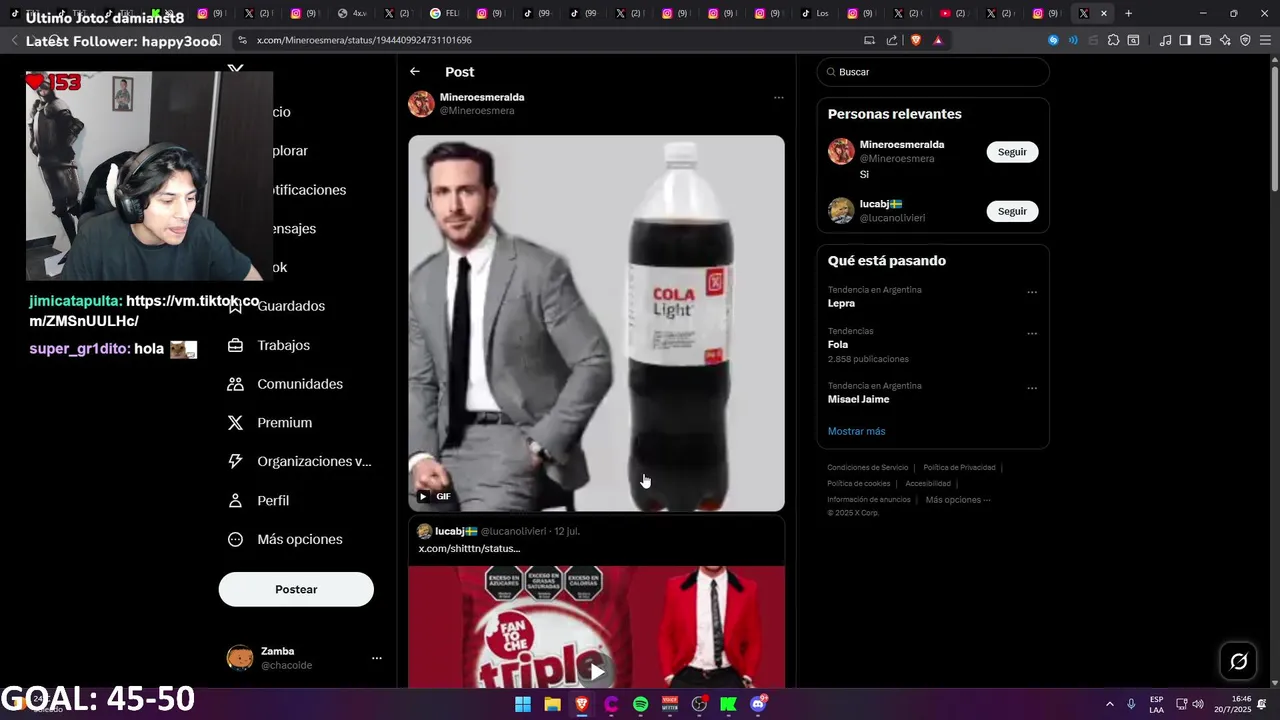Open the browser hamburger menu
This screenshot has width=1280, height=720.
point(1265,40)
